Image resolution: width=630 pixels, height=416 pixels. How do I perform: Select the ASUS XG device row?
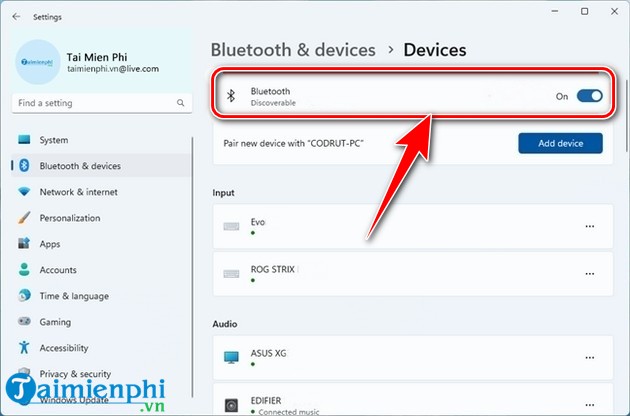click(x=413, y=358)
